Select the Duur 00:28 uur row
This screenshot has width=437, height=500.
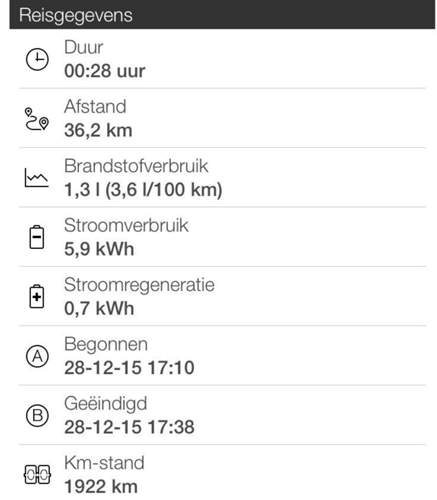[222, 59]
